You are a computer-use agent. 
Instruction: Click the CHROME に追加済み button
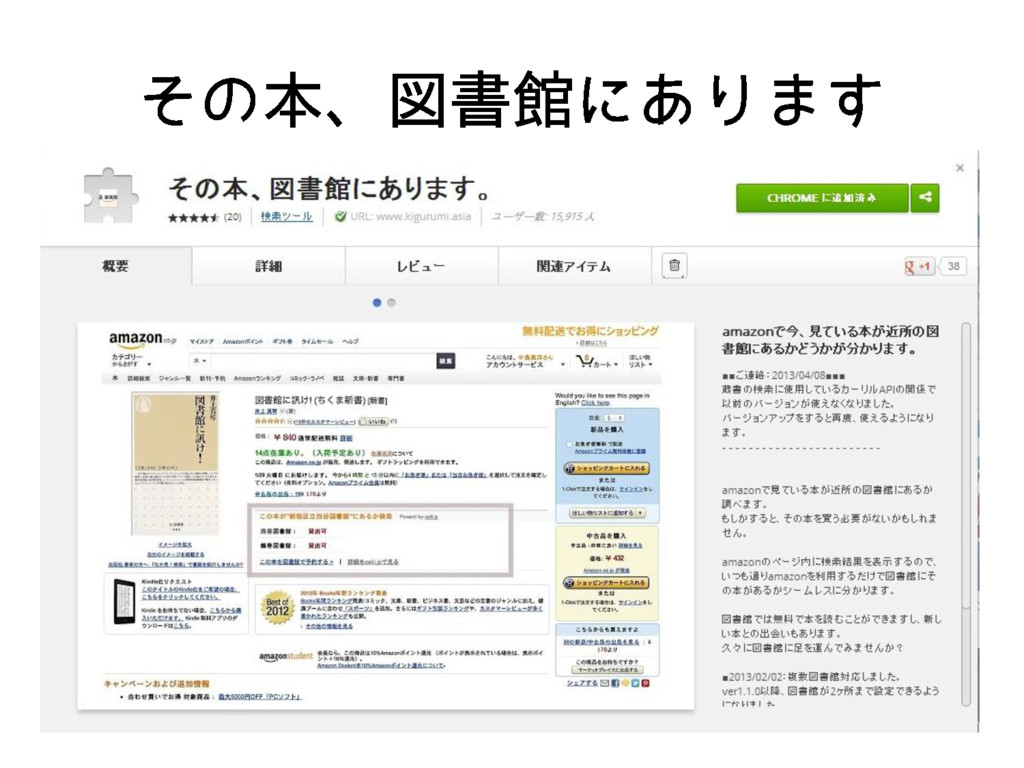[x=822, y=198]
